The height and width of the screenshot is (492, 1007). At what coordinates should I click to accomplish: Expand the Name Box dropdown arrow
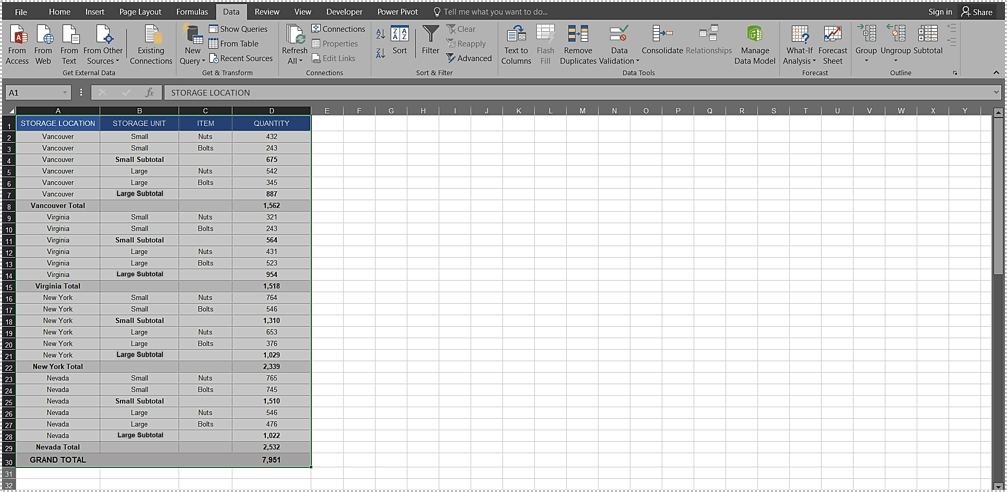tap(65, 93)
